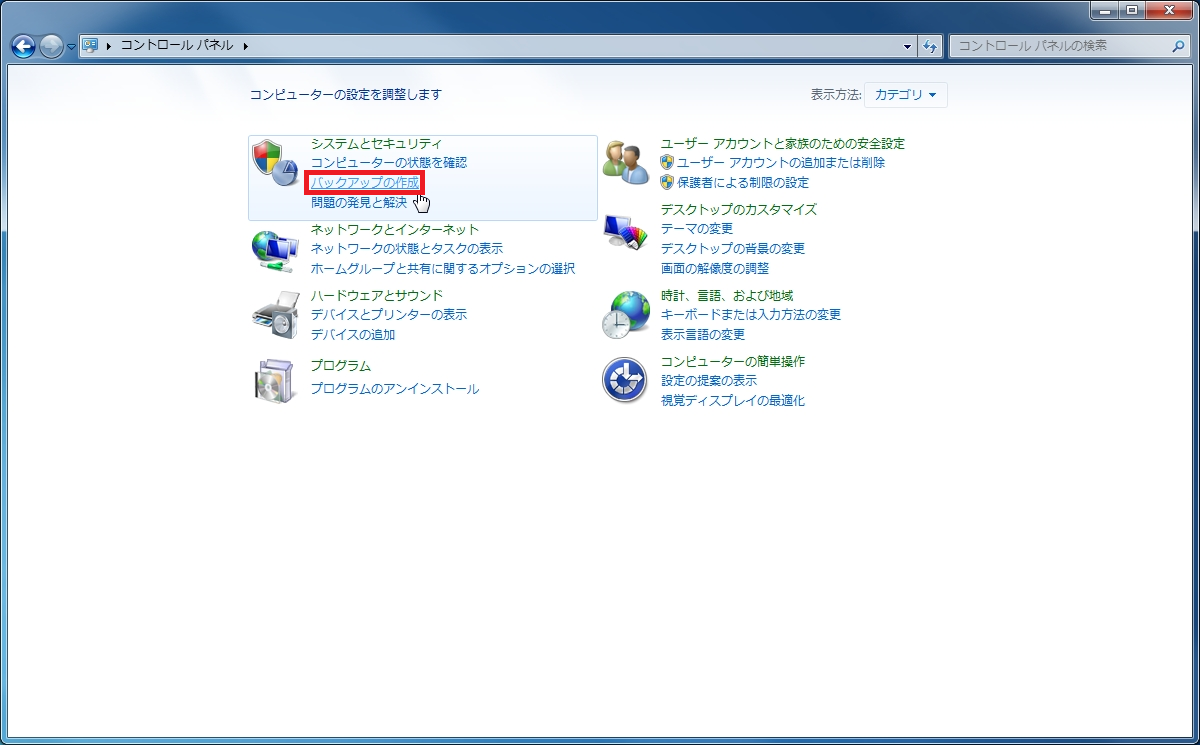This screenshot has height=745, width=1200.
Task: Open デスクトップのカスタマイズ heading link
Action: point(739,209)
